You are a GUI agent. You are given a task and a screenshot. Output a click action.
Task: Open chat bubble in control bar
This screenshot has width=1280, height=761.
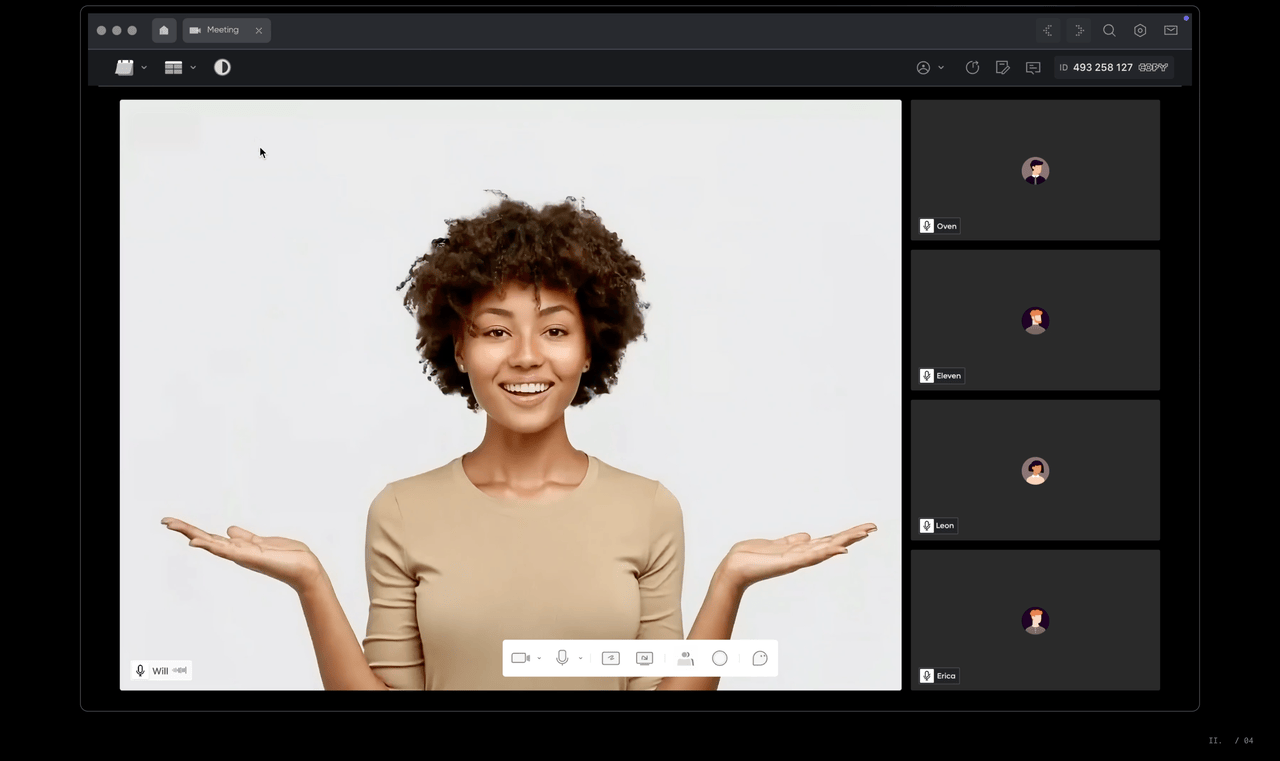click(760, 658)
